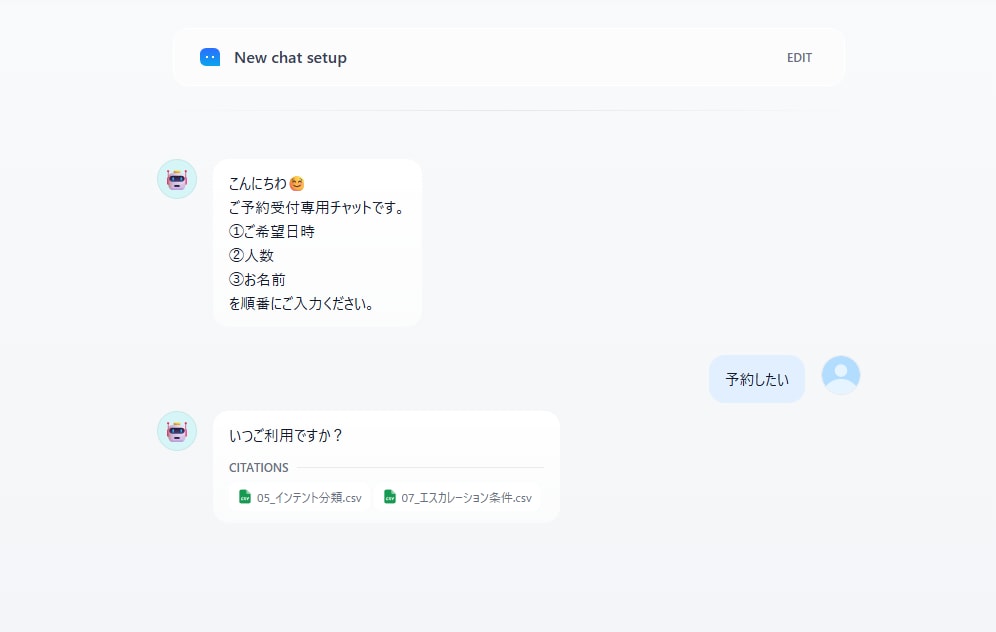Open the EDIT link for chat setup

(x=799, y=58)
